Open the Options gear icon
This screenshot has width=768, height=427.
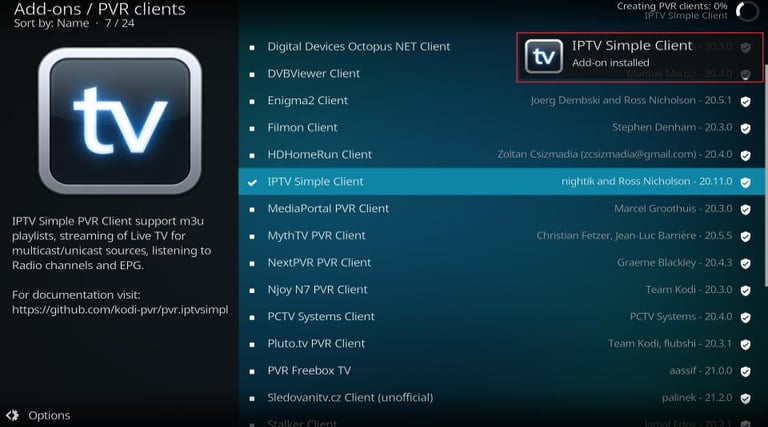12,415
